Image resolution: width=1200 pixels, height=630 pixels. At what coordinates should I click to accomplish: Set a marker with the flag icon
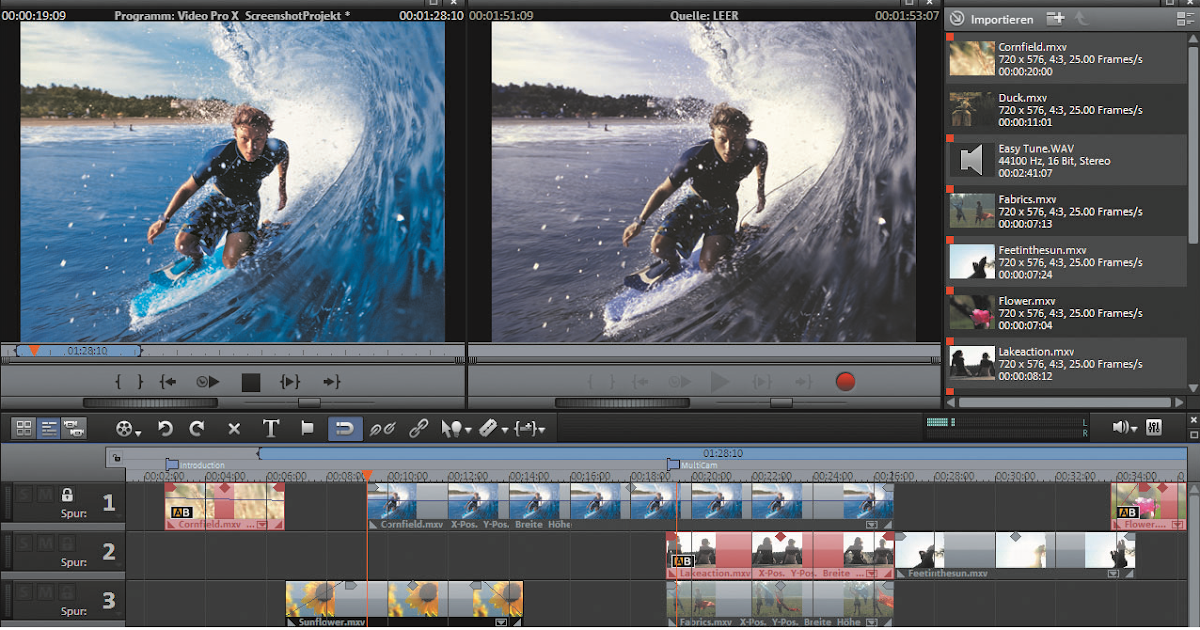[x=306, y=428]
